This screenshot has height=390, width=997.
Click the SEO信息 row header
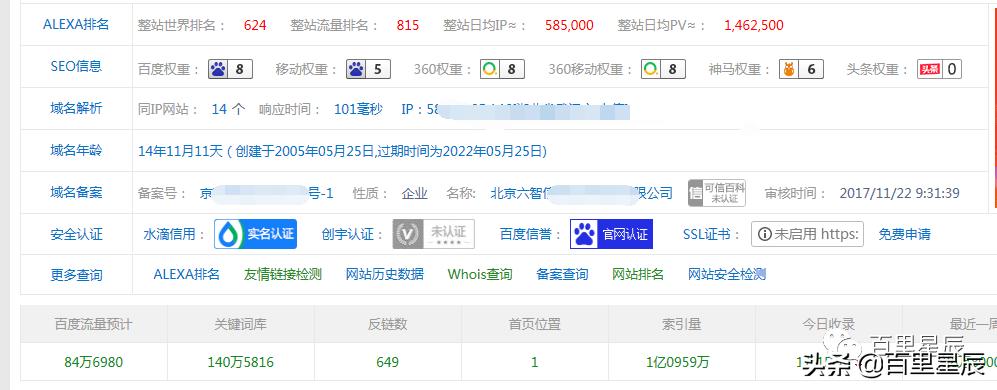[76, 66]
